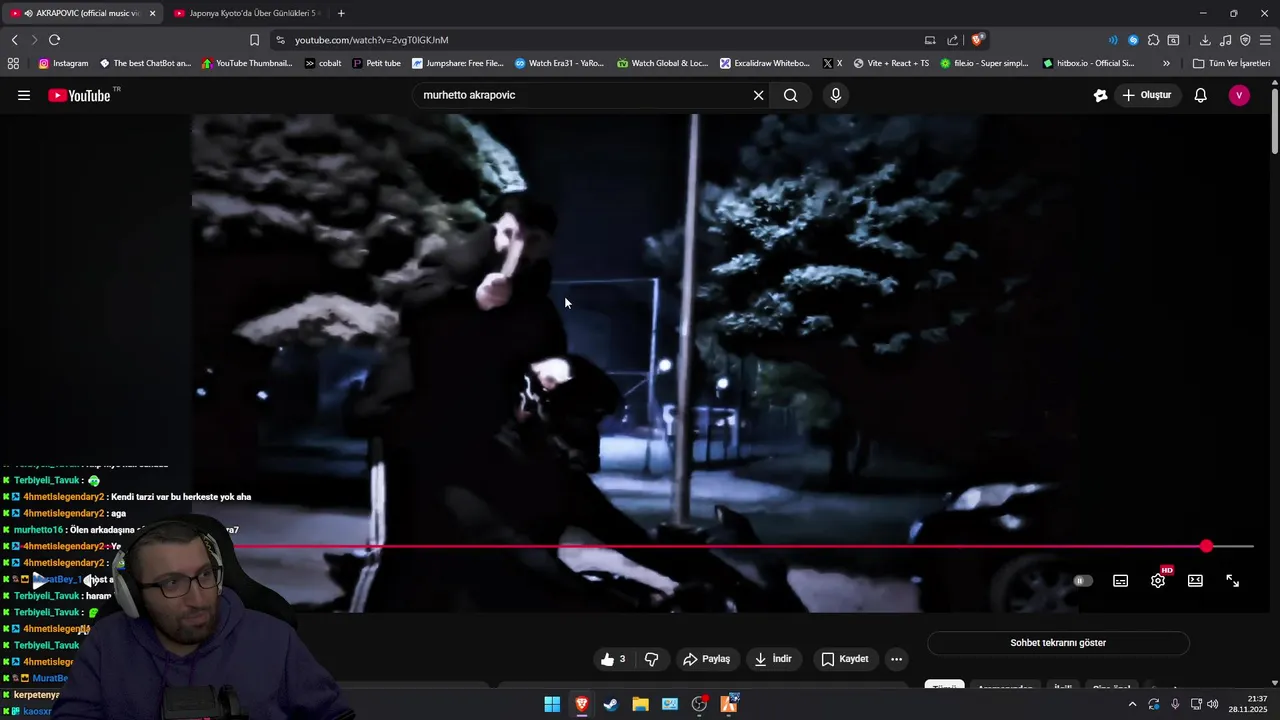Open the Oluştur create menu
This screenshot has width=1280, height=720.
coord(1146,95)
